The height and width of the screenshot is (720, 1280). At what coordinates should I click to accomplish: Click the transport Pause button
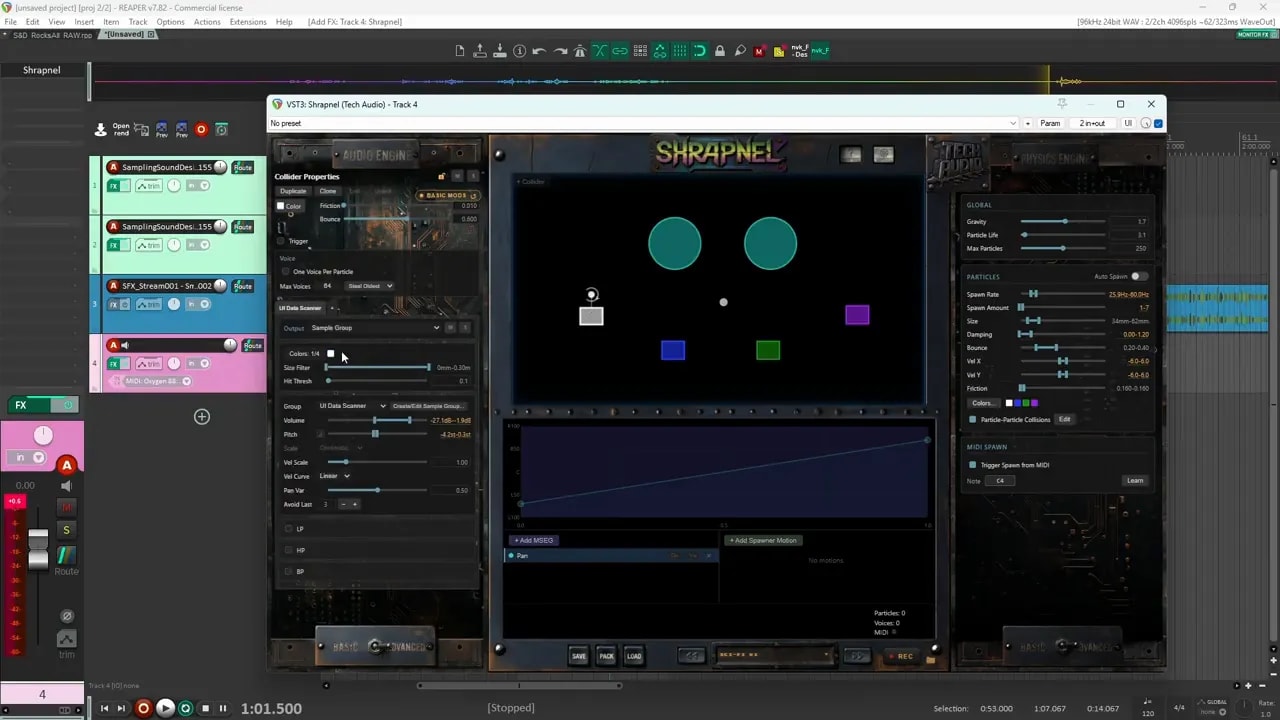[x=223, y=708]
